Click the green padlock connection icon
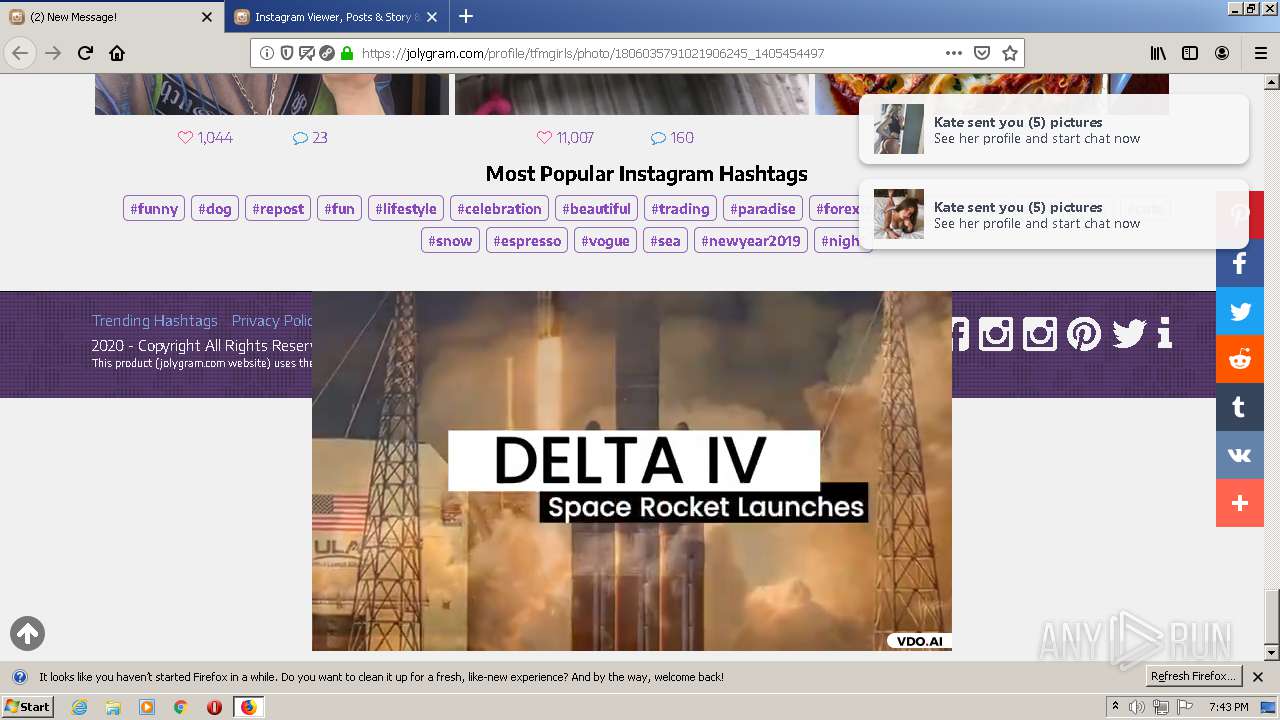The height and width of the screenshot is (720, 1280). (x=347, y=53)
